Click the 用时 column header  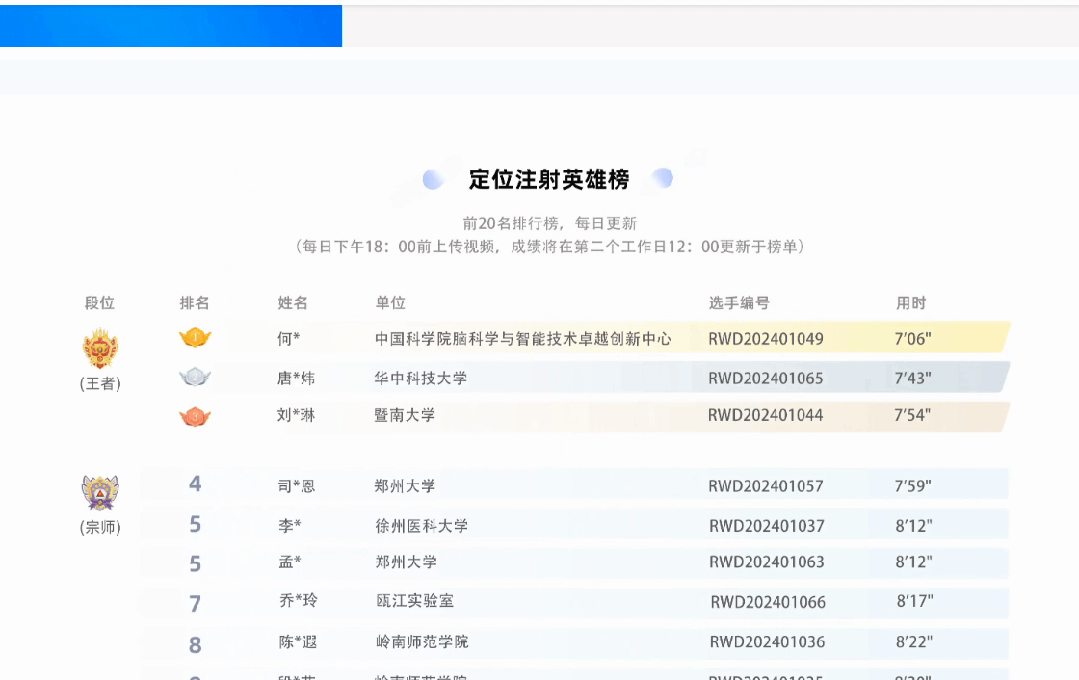point(911,303)
